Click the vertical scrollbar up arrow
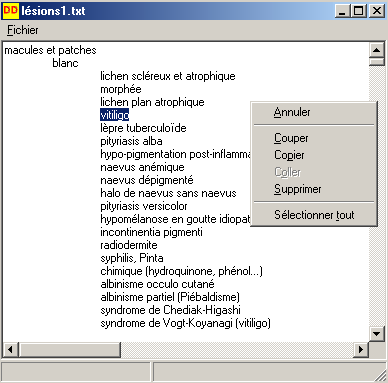The height and width of the screenshot is (383, 388). pos(377,50)
